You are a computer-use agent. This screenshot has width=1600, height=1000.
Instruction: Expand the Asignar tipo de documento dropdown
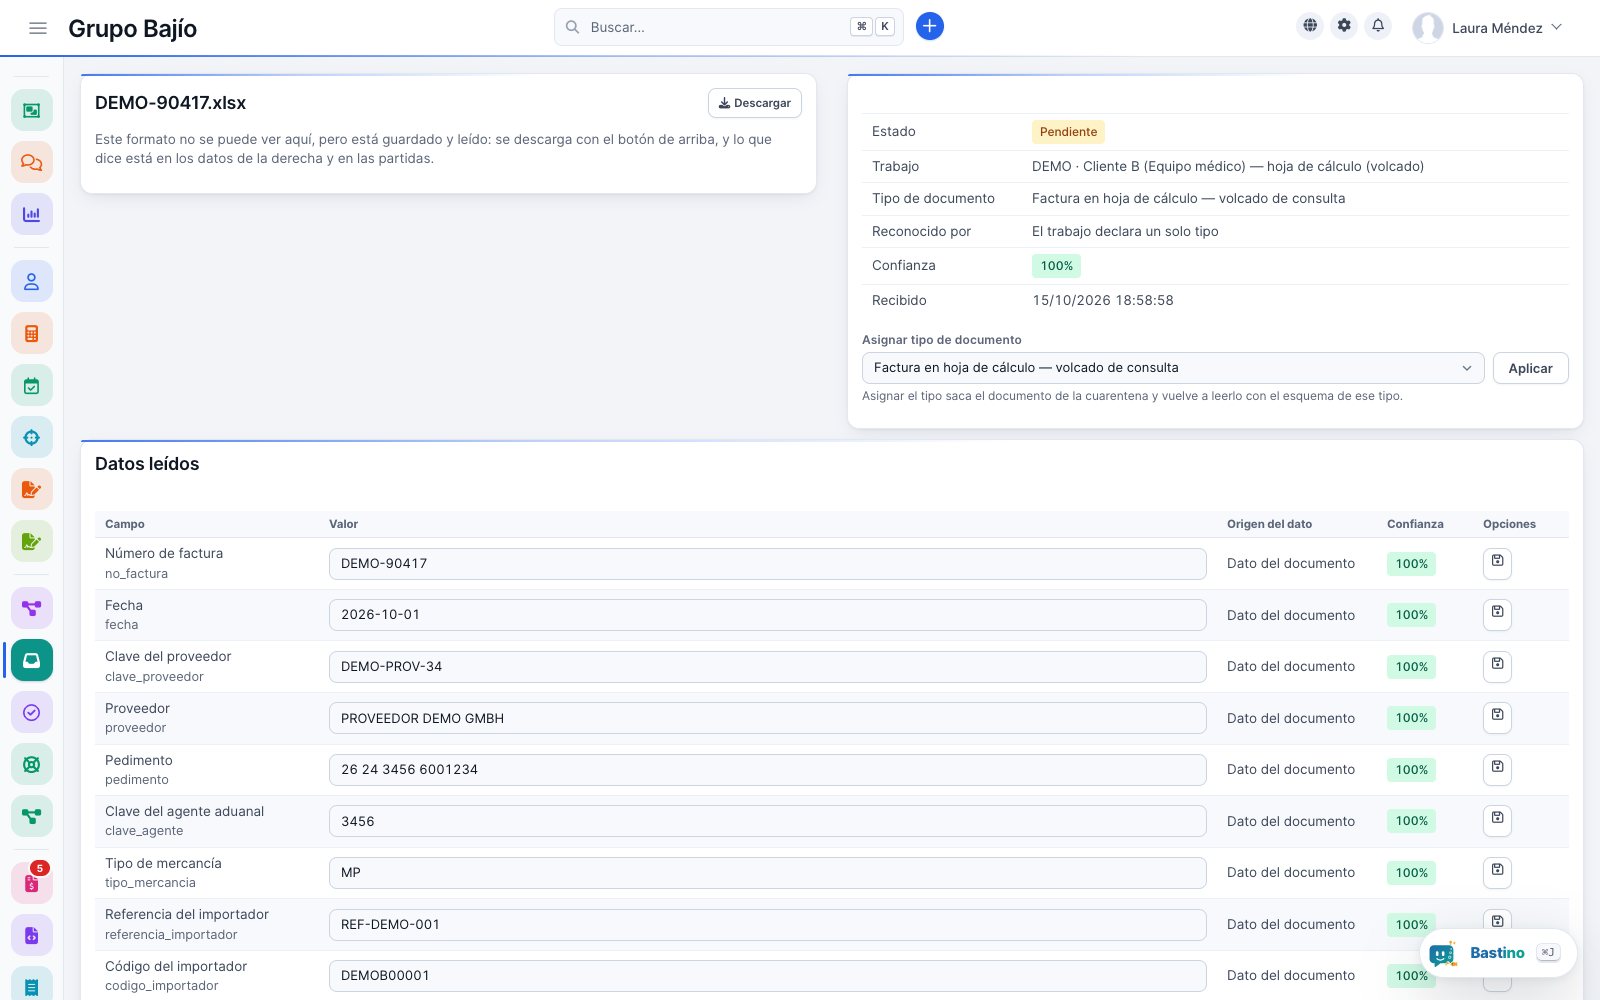[x=1173, y=368]
